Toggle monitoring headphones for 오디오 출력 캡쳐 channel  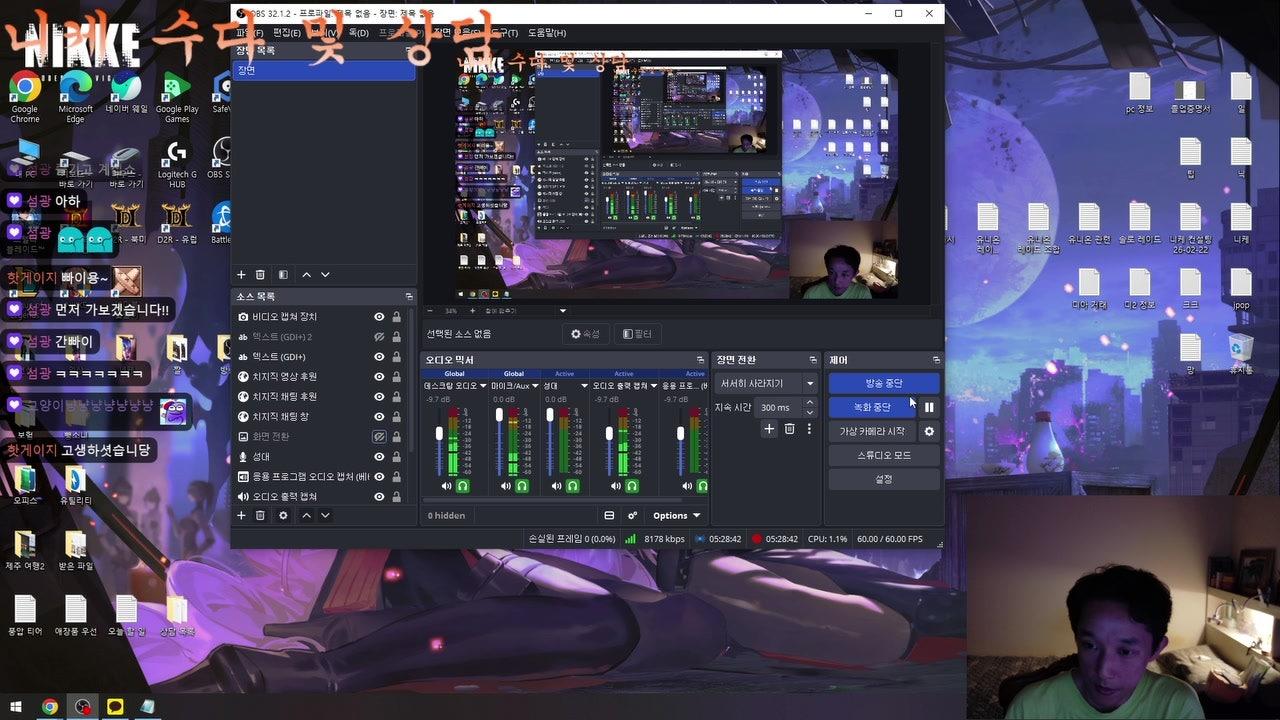tap(631, 486)
